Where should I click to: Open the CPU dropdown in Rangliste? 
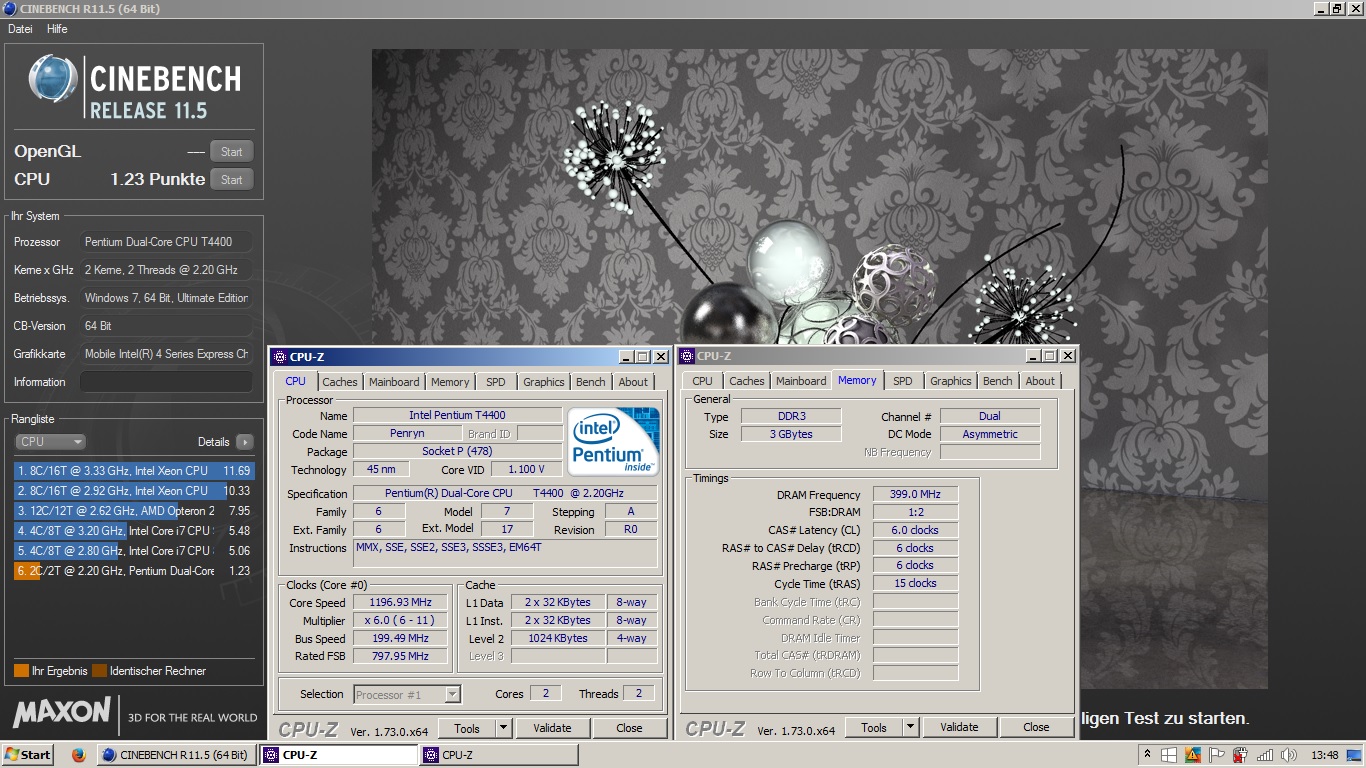(x=50, y=442)
